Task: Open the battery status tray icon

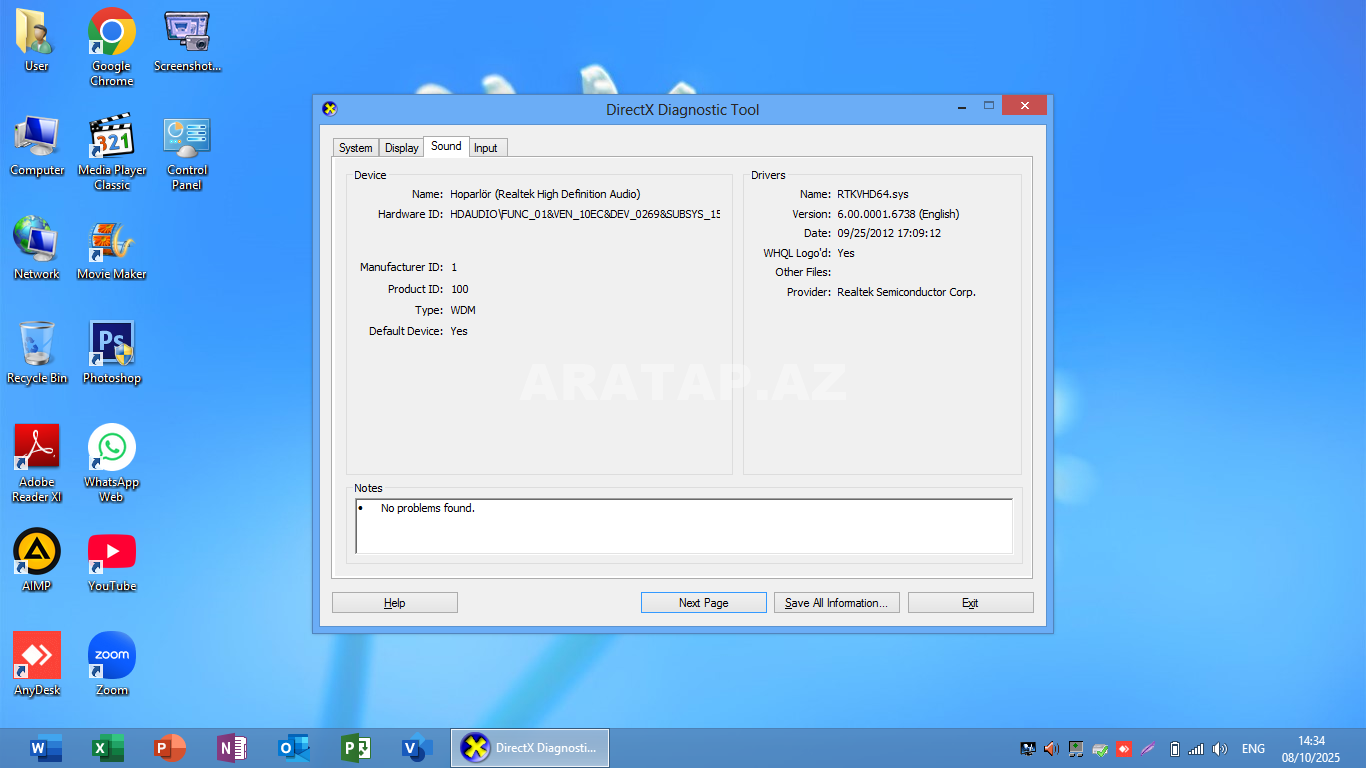Action: (x=1175, y=748)
